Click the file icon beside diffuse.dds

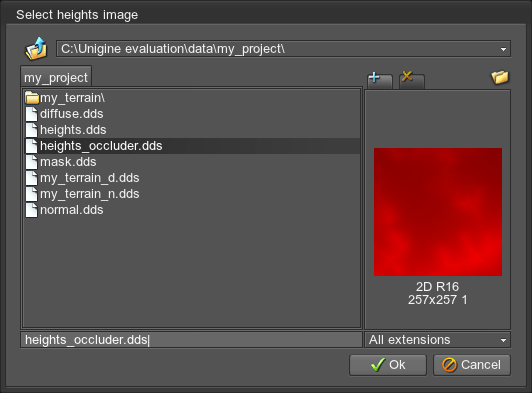(32, 114)
